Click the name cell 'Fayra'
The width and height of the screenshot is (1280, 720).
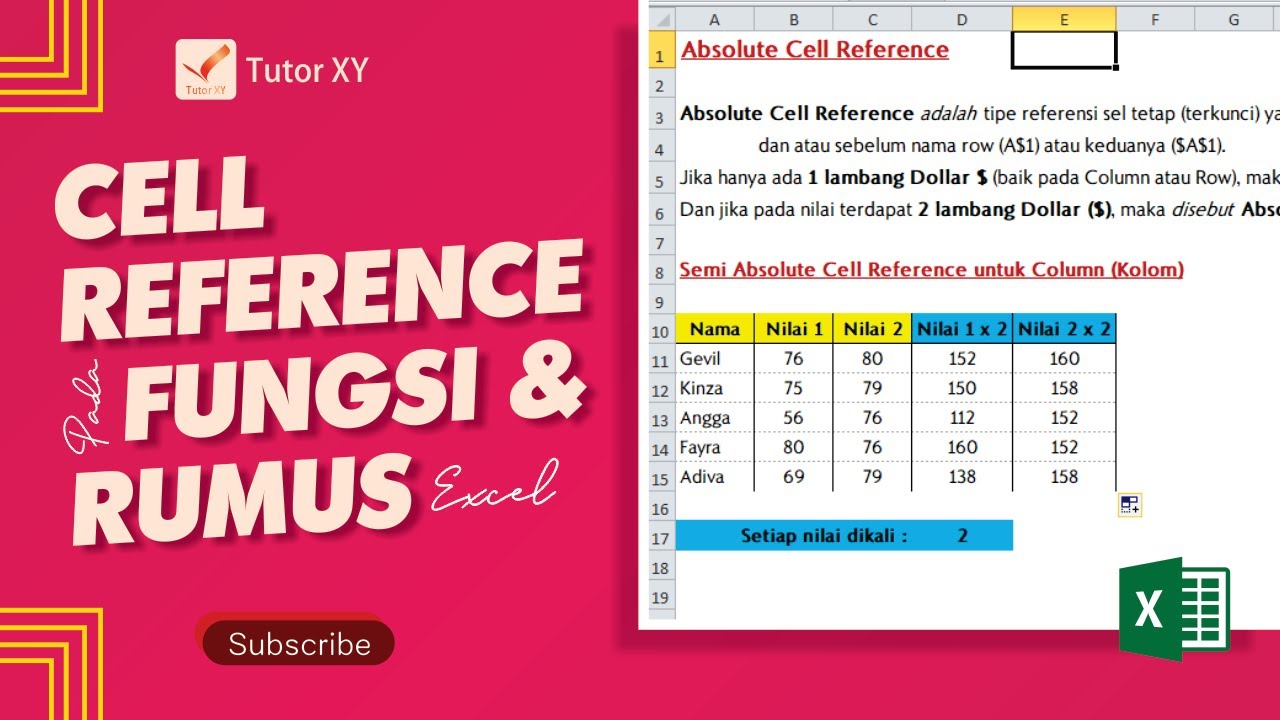coord(715,447)
